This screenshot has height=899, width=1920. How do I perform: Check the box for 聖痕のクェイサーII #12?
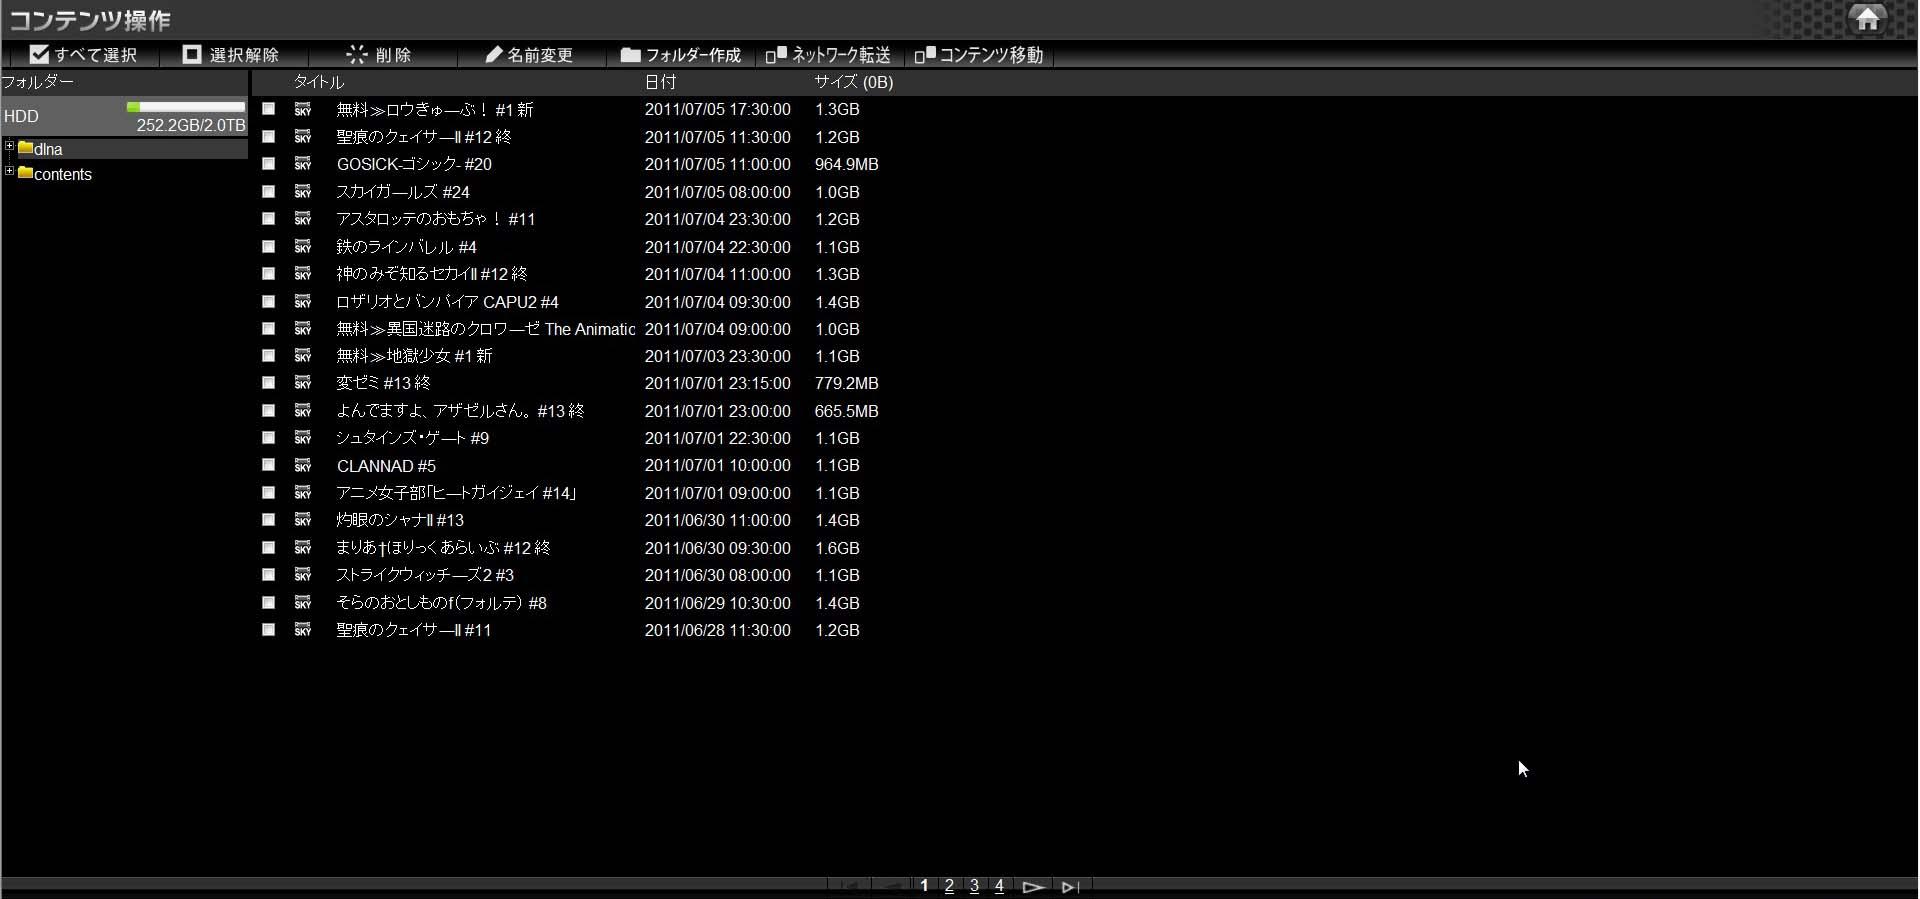268,136
